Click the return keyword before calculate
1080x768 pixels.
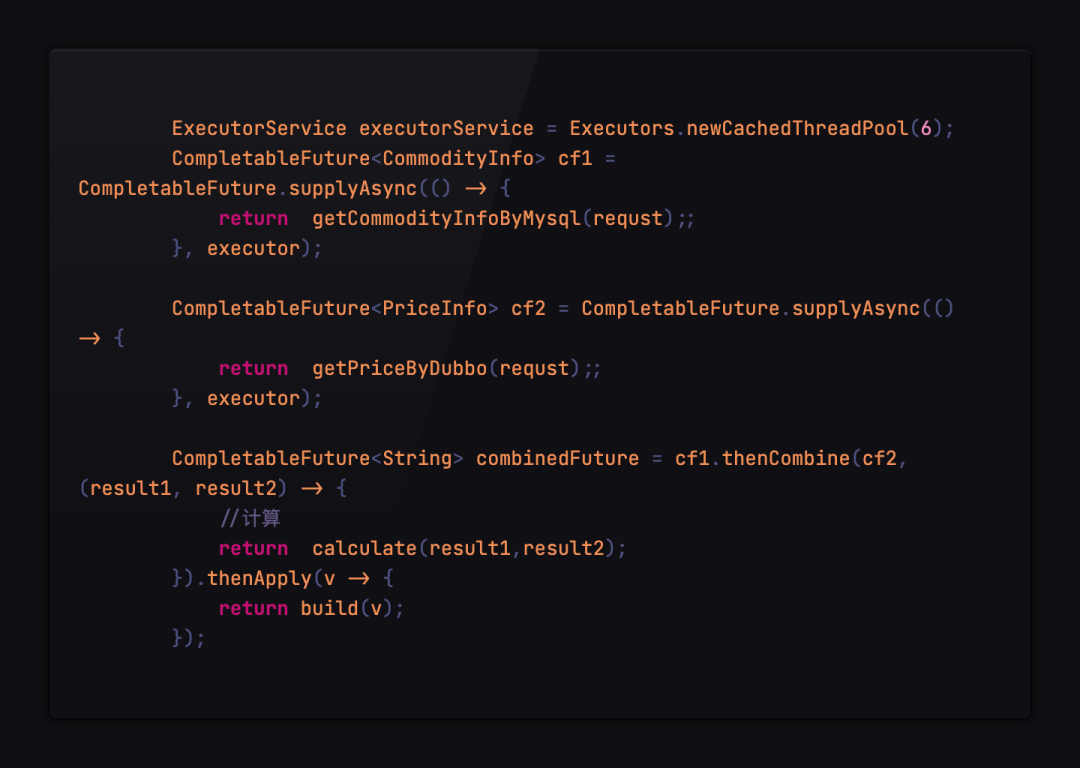tap(253, 548)
